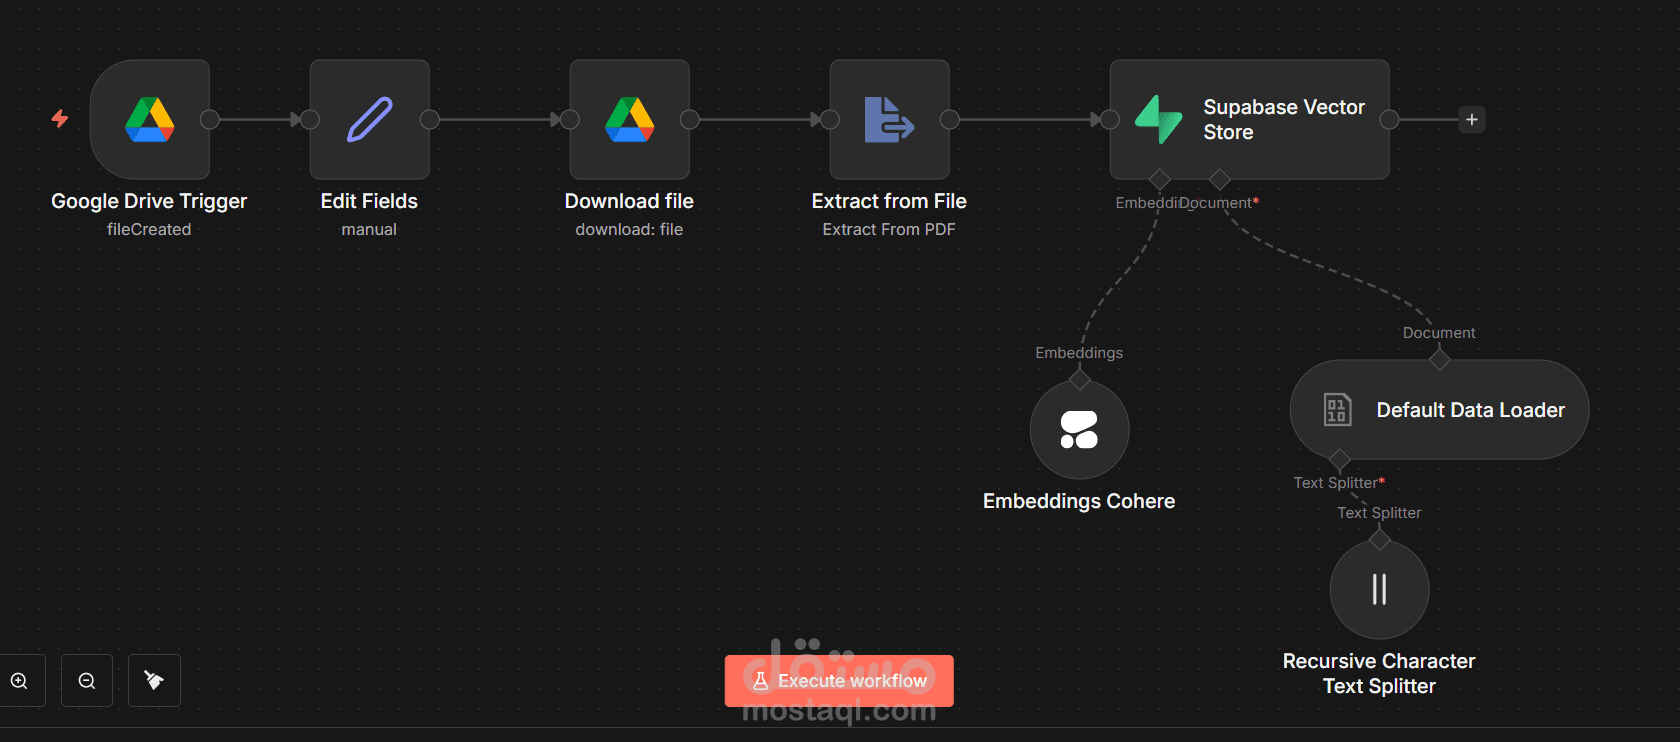Click the 'Recursive Character Text Splitter' label
The image size is (1680, 742).
point(1379,673)
